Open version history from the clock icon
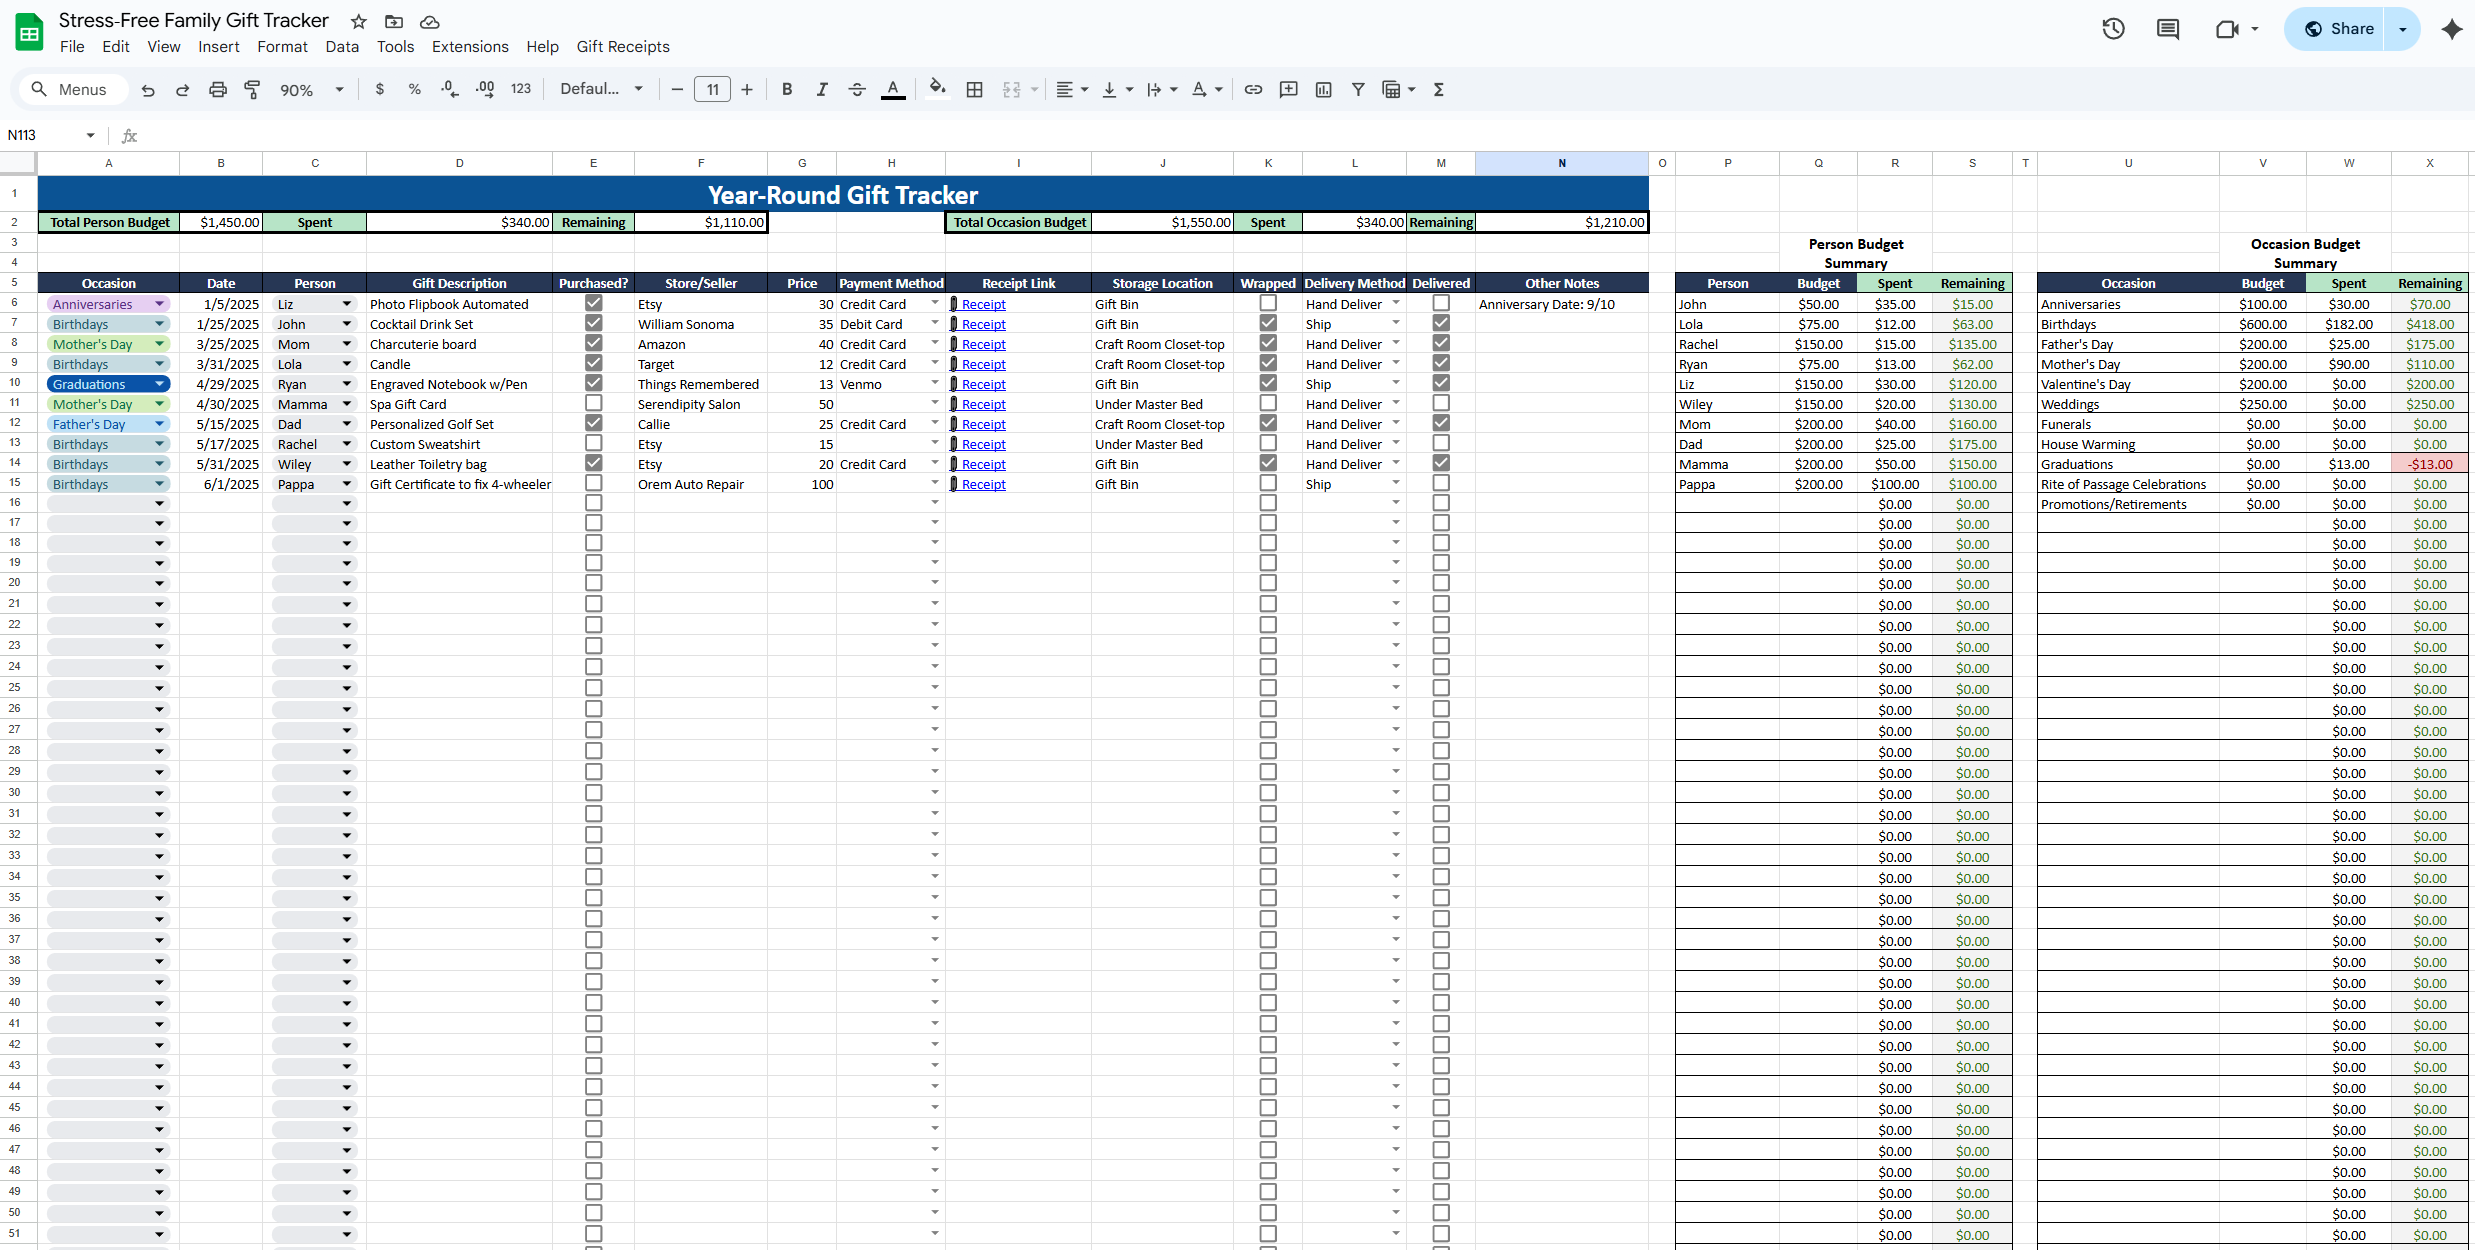 coord(2113,29)
